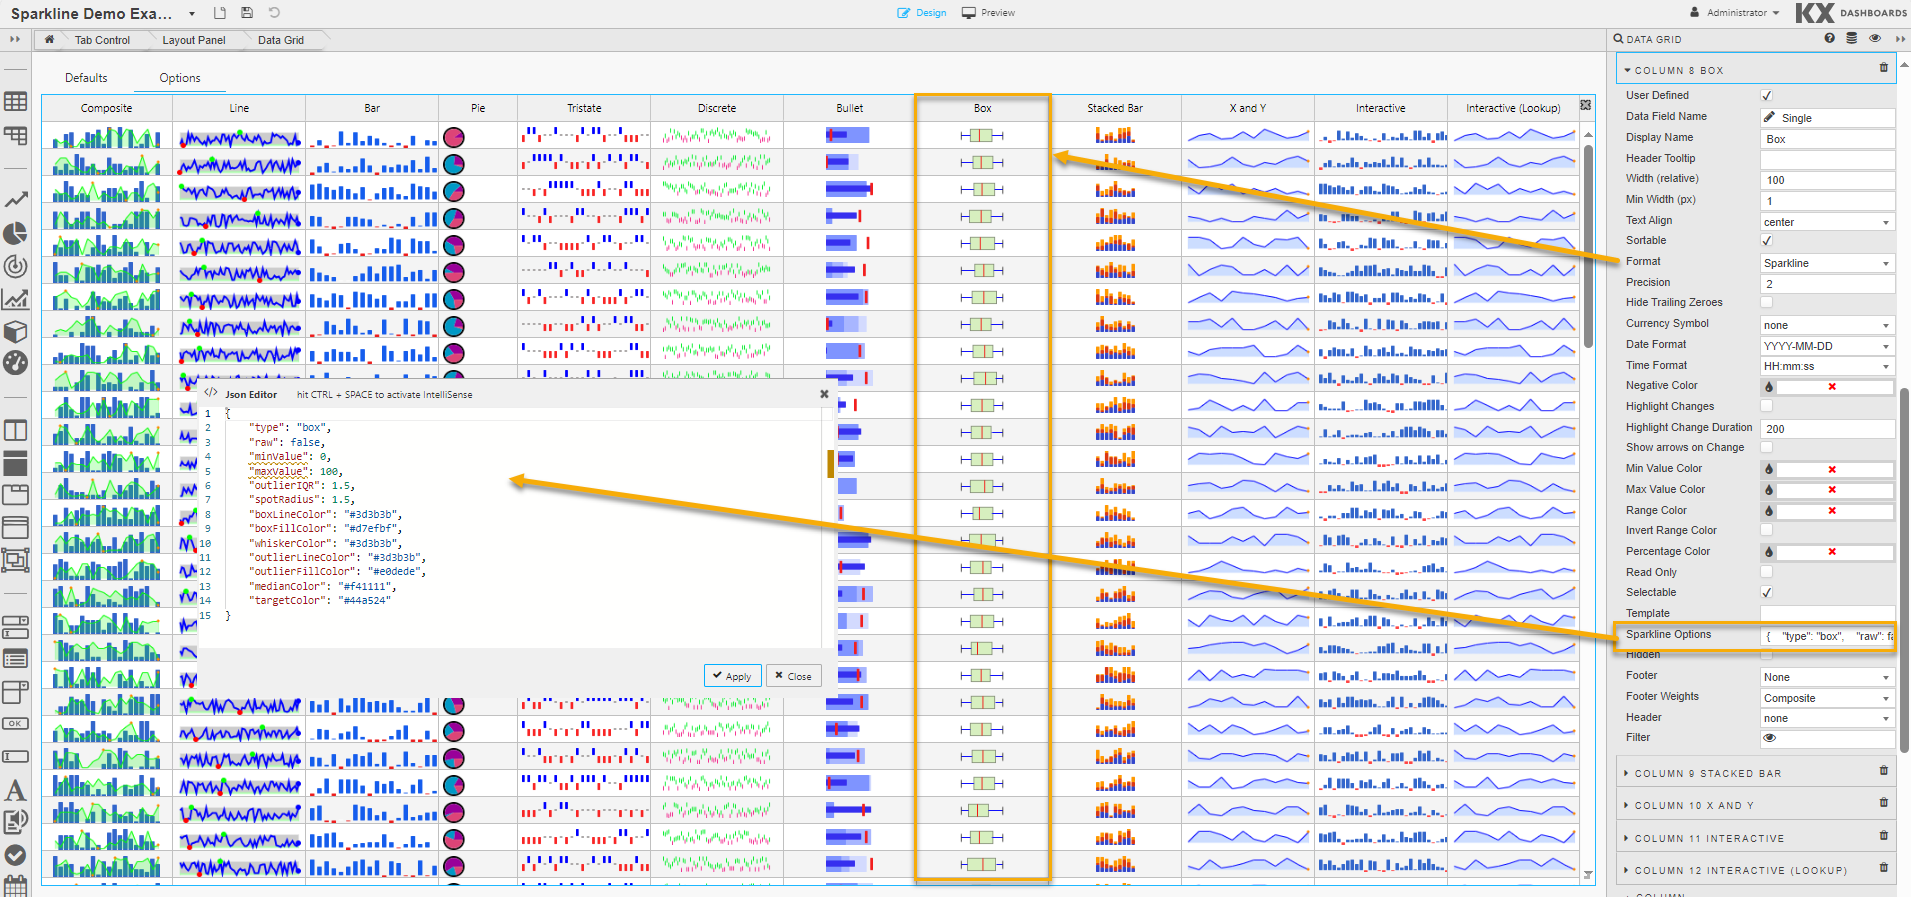Screen dimensions: 1911x897
Task: Open the data sources database icon
Action: coord(1851,38)
